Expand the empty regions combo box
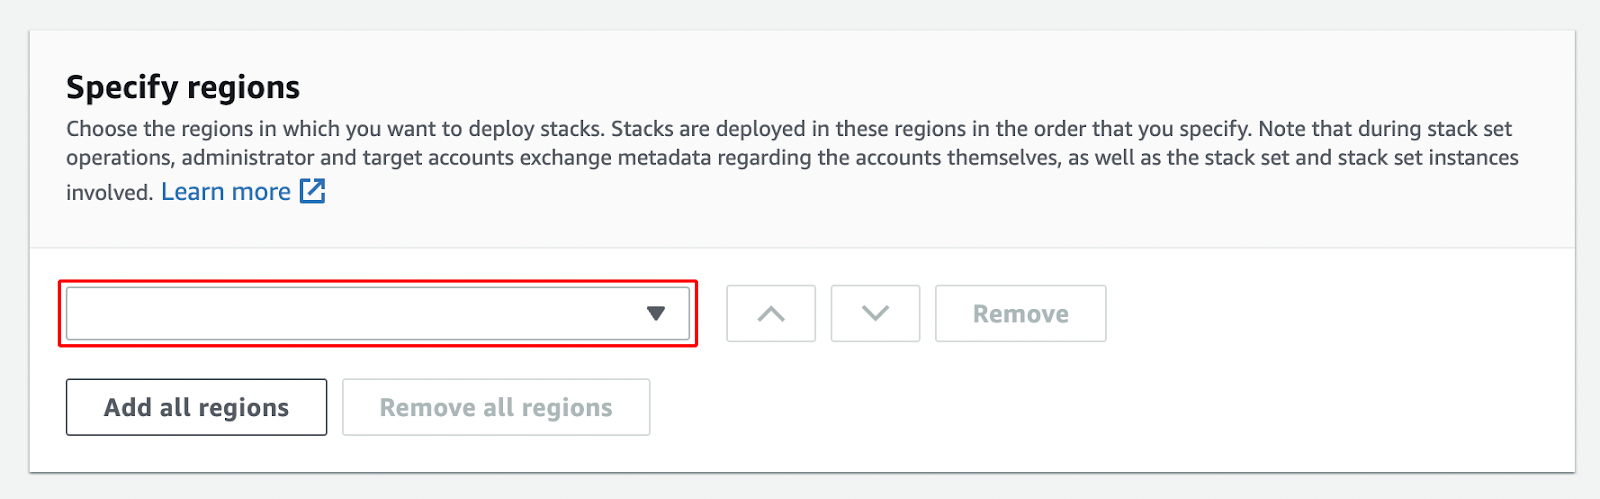The image size is (1600, 499). [x=378, y=314]
